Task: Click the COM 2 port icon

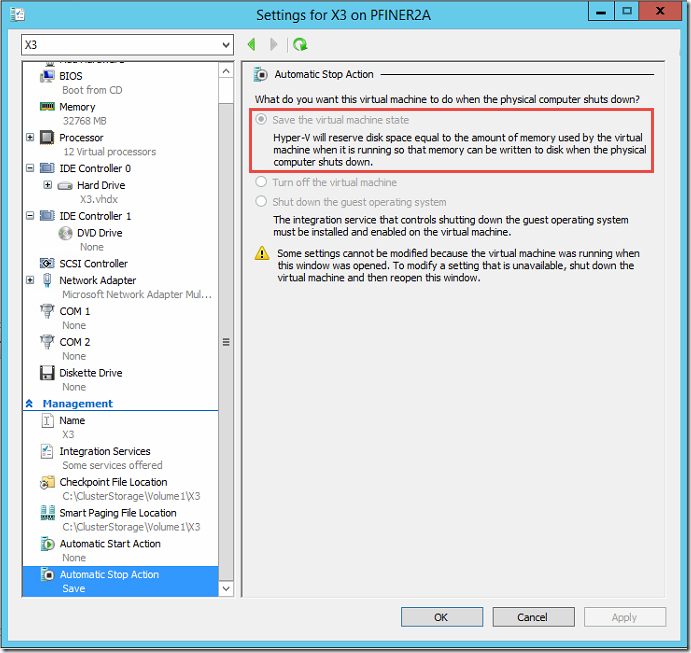Action: point(47,342)
